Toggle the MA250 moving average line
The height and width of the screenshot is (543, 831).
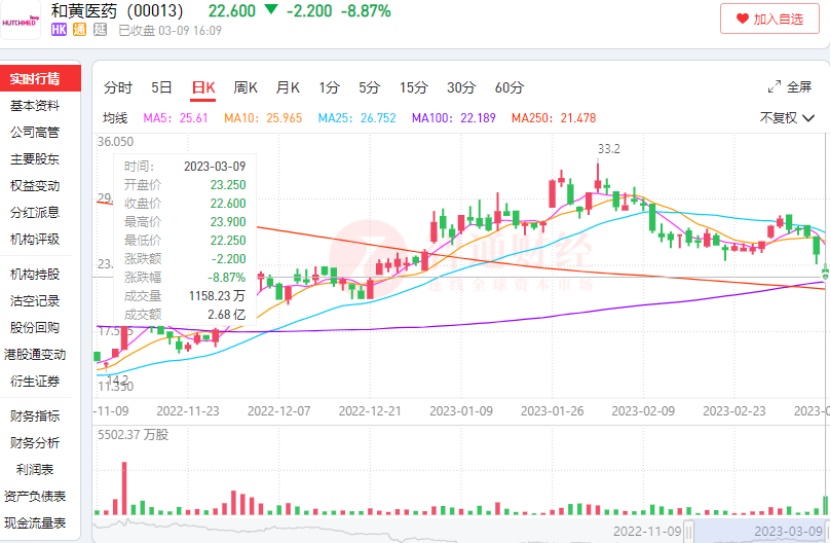[553, 118]
